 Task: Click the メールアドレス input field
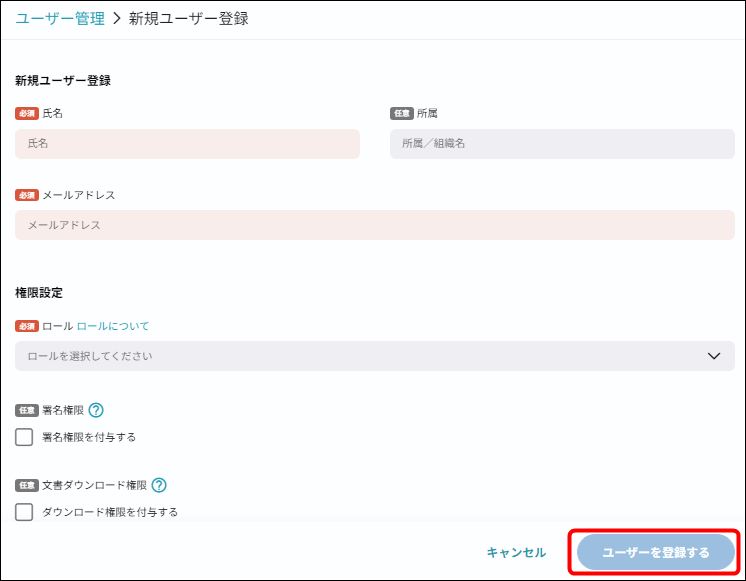point(375,225)
